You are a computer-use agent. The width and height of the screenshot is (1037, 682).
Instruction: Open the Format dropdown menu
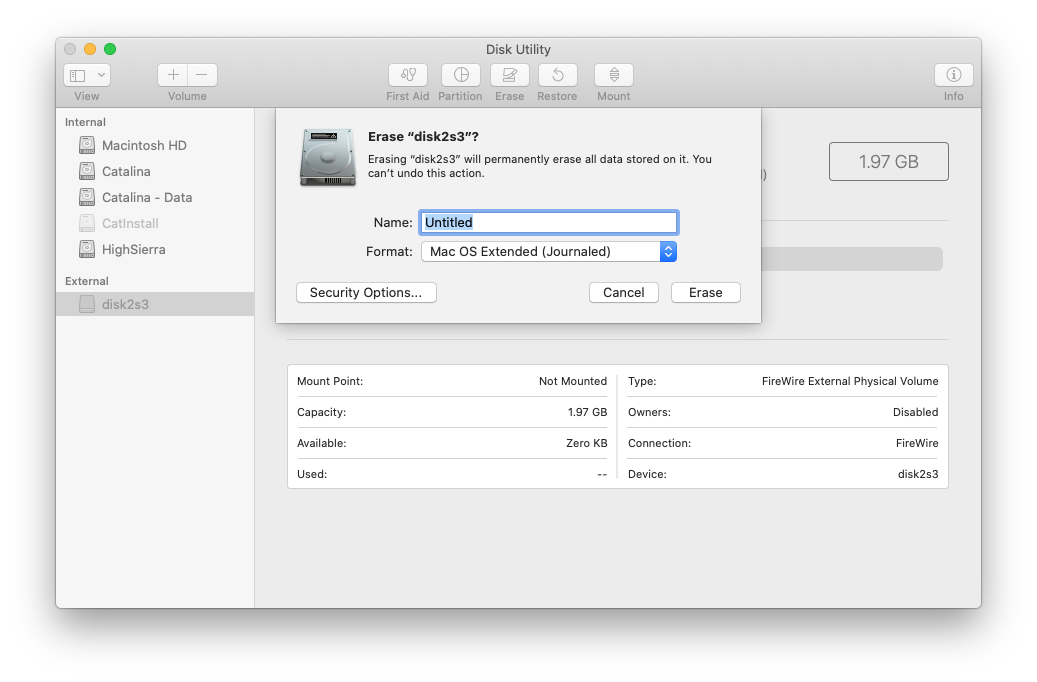[548, 251]
